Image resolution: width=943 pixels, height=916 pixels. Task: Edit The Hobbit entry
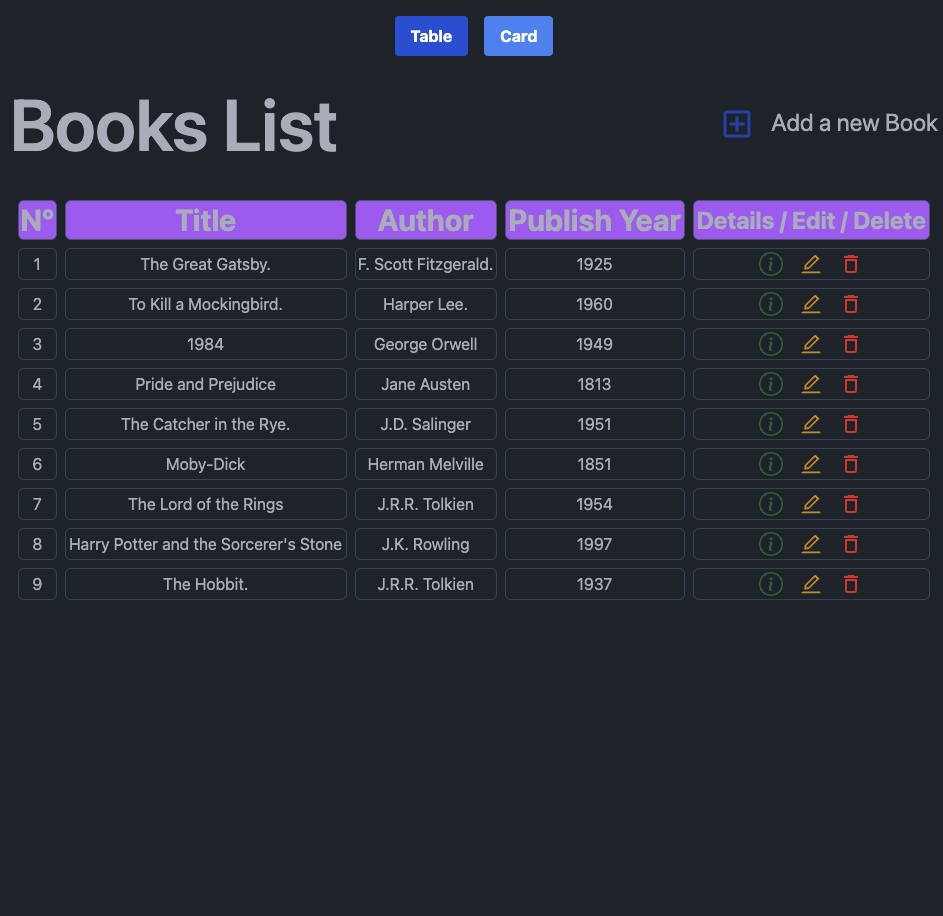[x=811, y=584]
